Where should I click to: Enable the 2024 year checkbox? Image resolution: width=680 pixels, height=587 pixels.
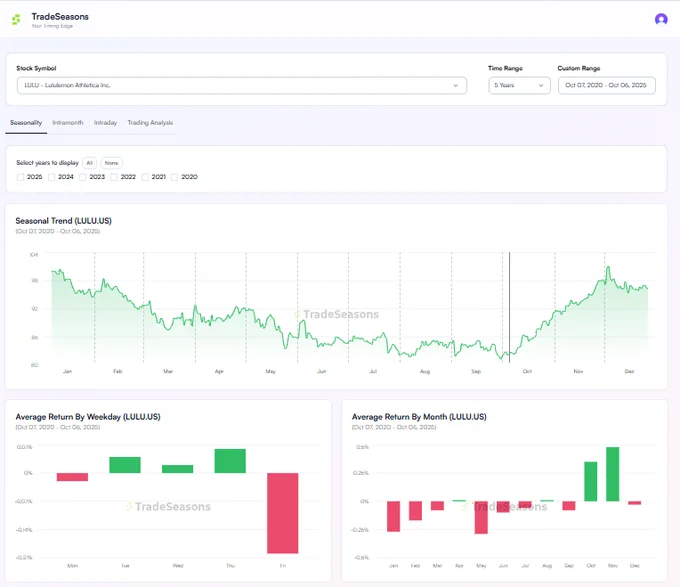coord(52,177)
